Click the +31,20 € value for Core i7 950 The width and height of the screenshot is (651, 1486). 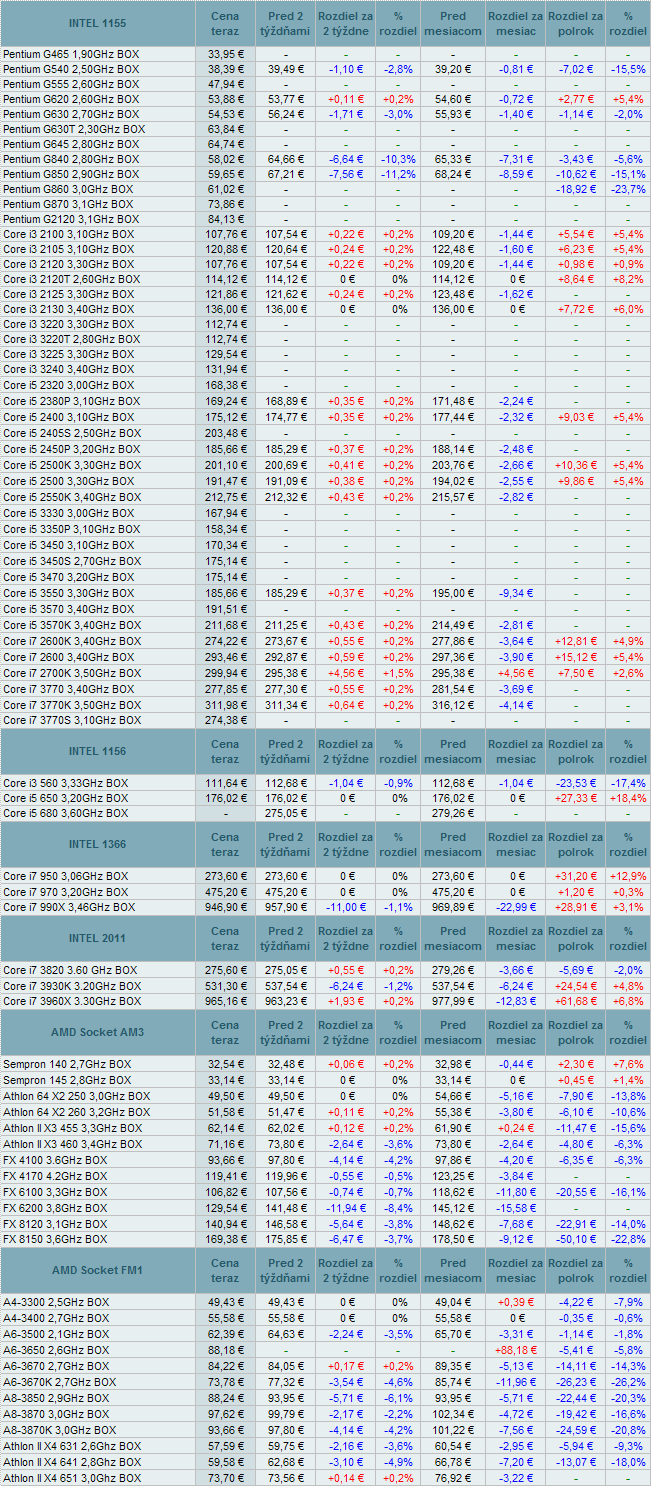point(575,876)
